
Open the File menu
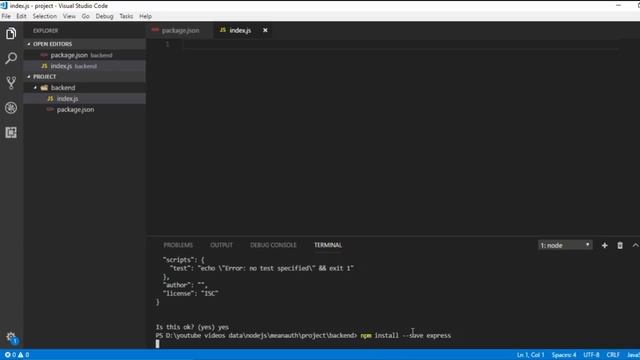click(x=6, y=16)
